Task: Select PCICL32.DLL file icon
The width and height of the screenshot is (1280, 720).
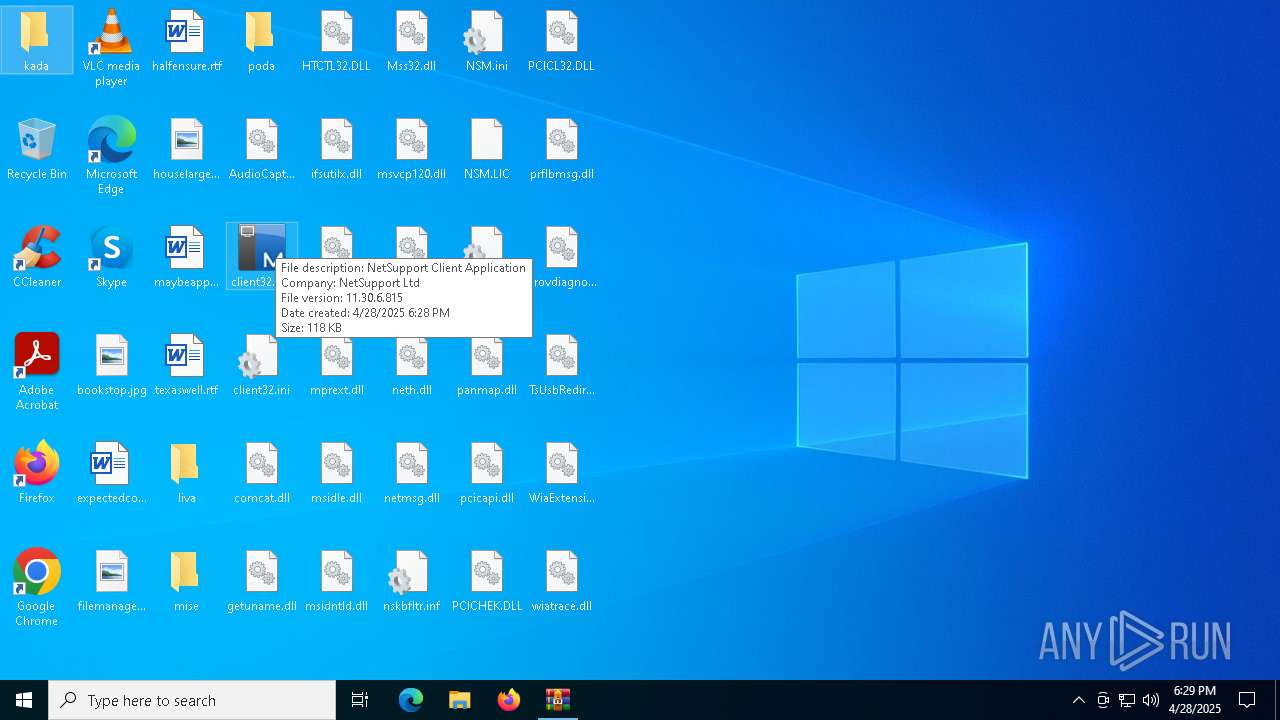Action: (x=561, y=40)
